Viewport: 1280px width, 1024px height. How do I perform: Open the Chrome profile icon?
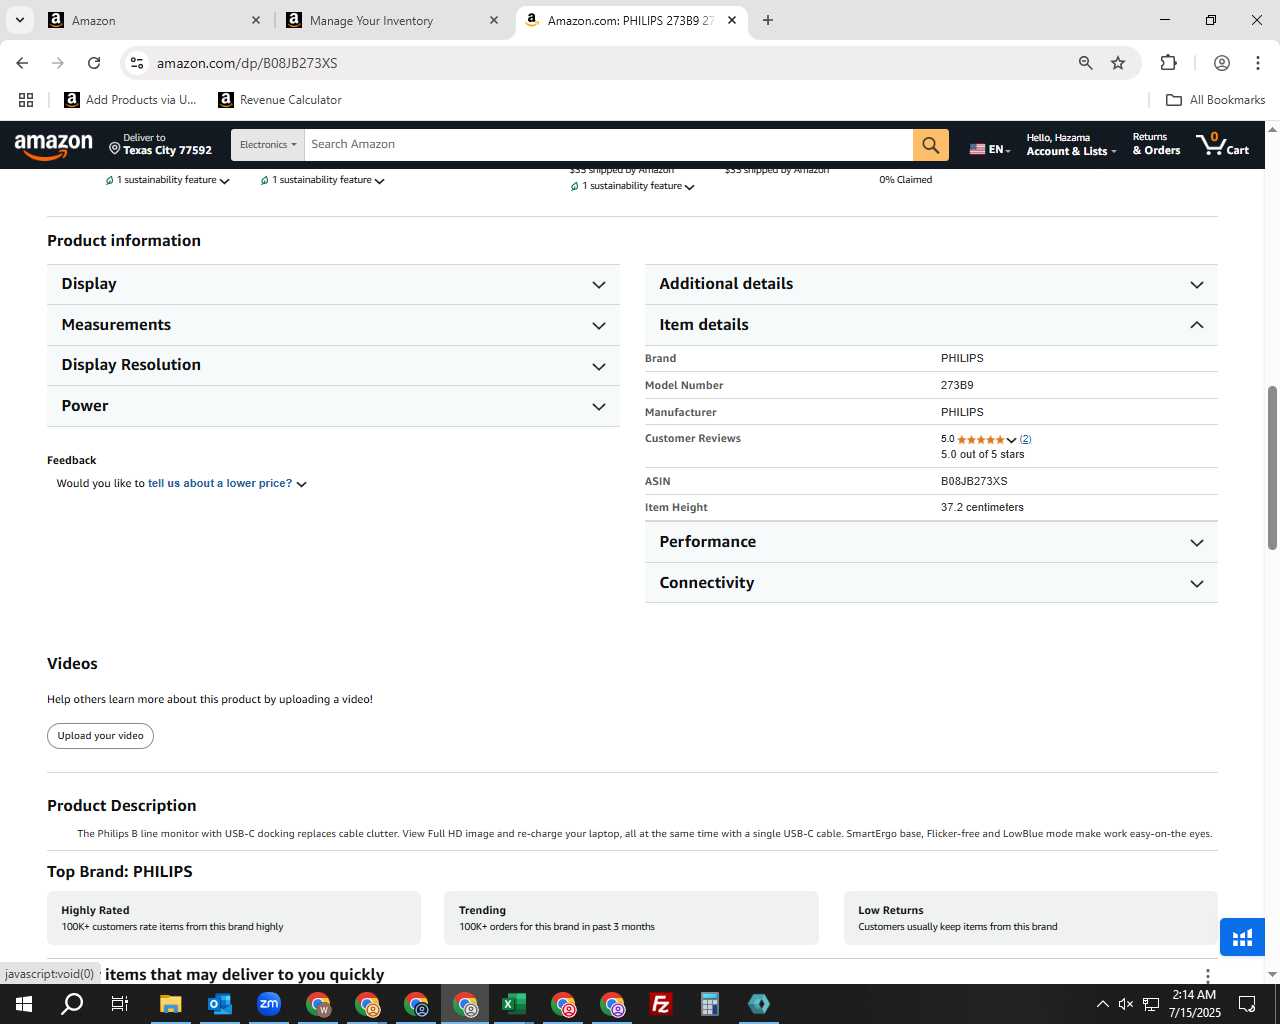tap(1221, 63)
